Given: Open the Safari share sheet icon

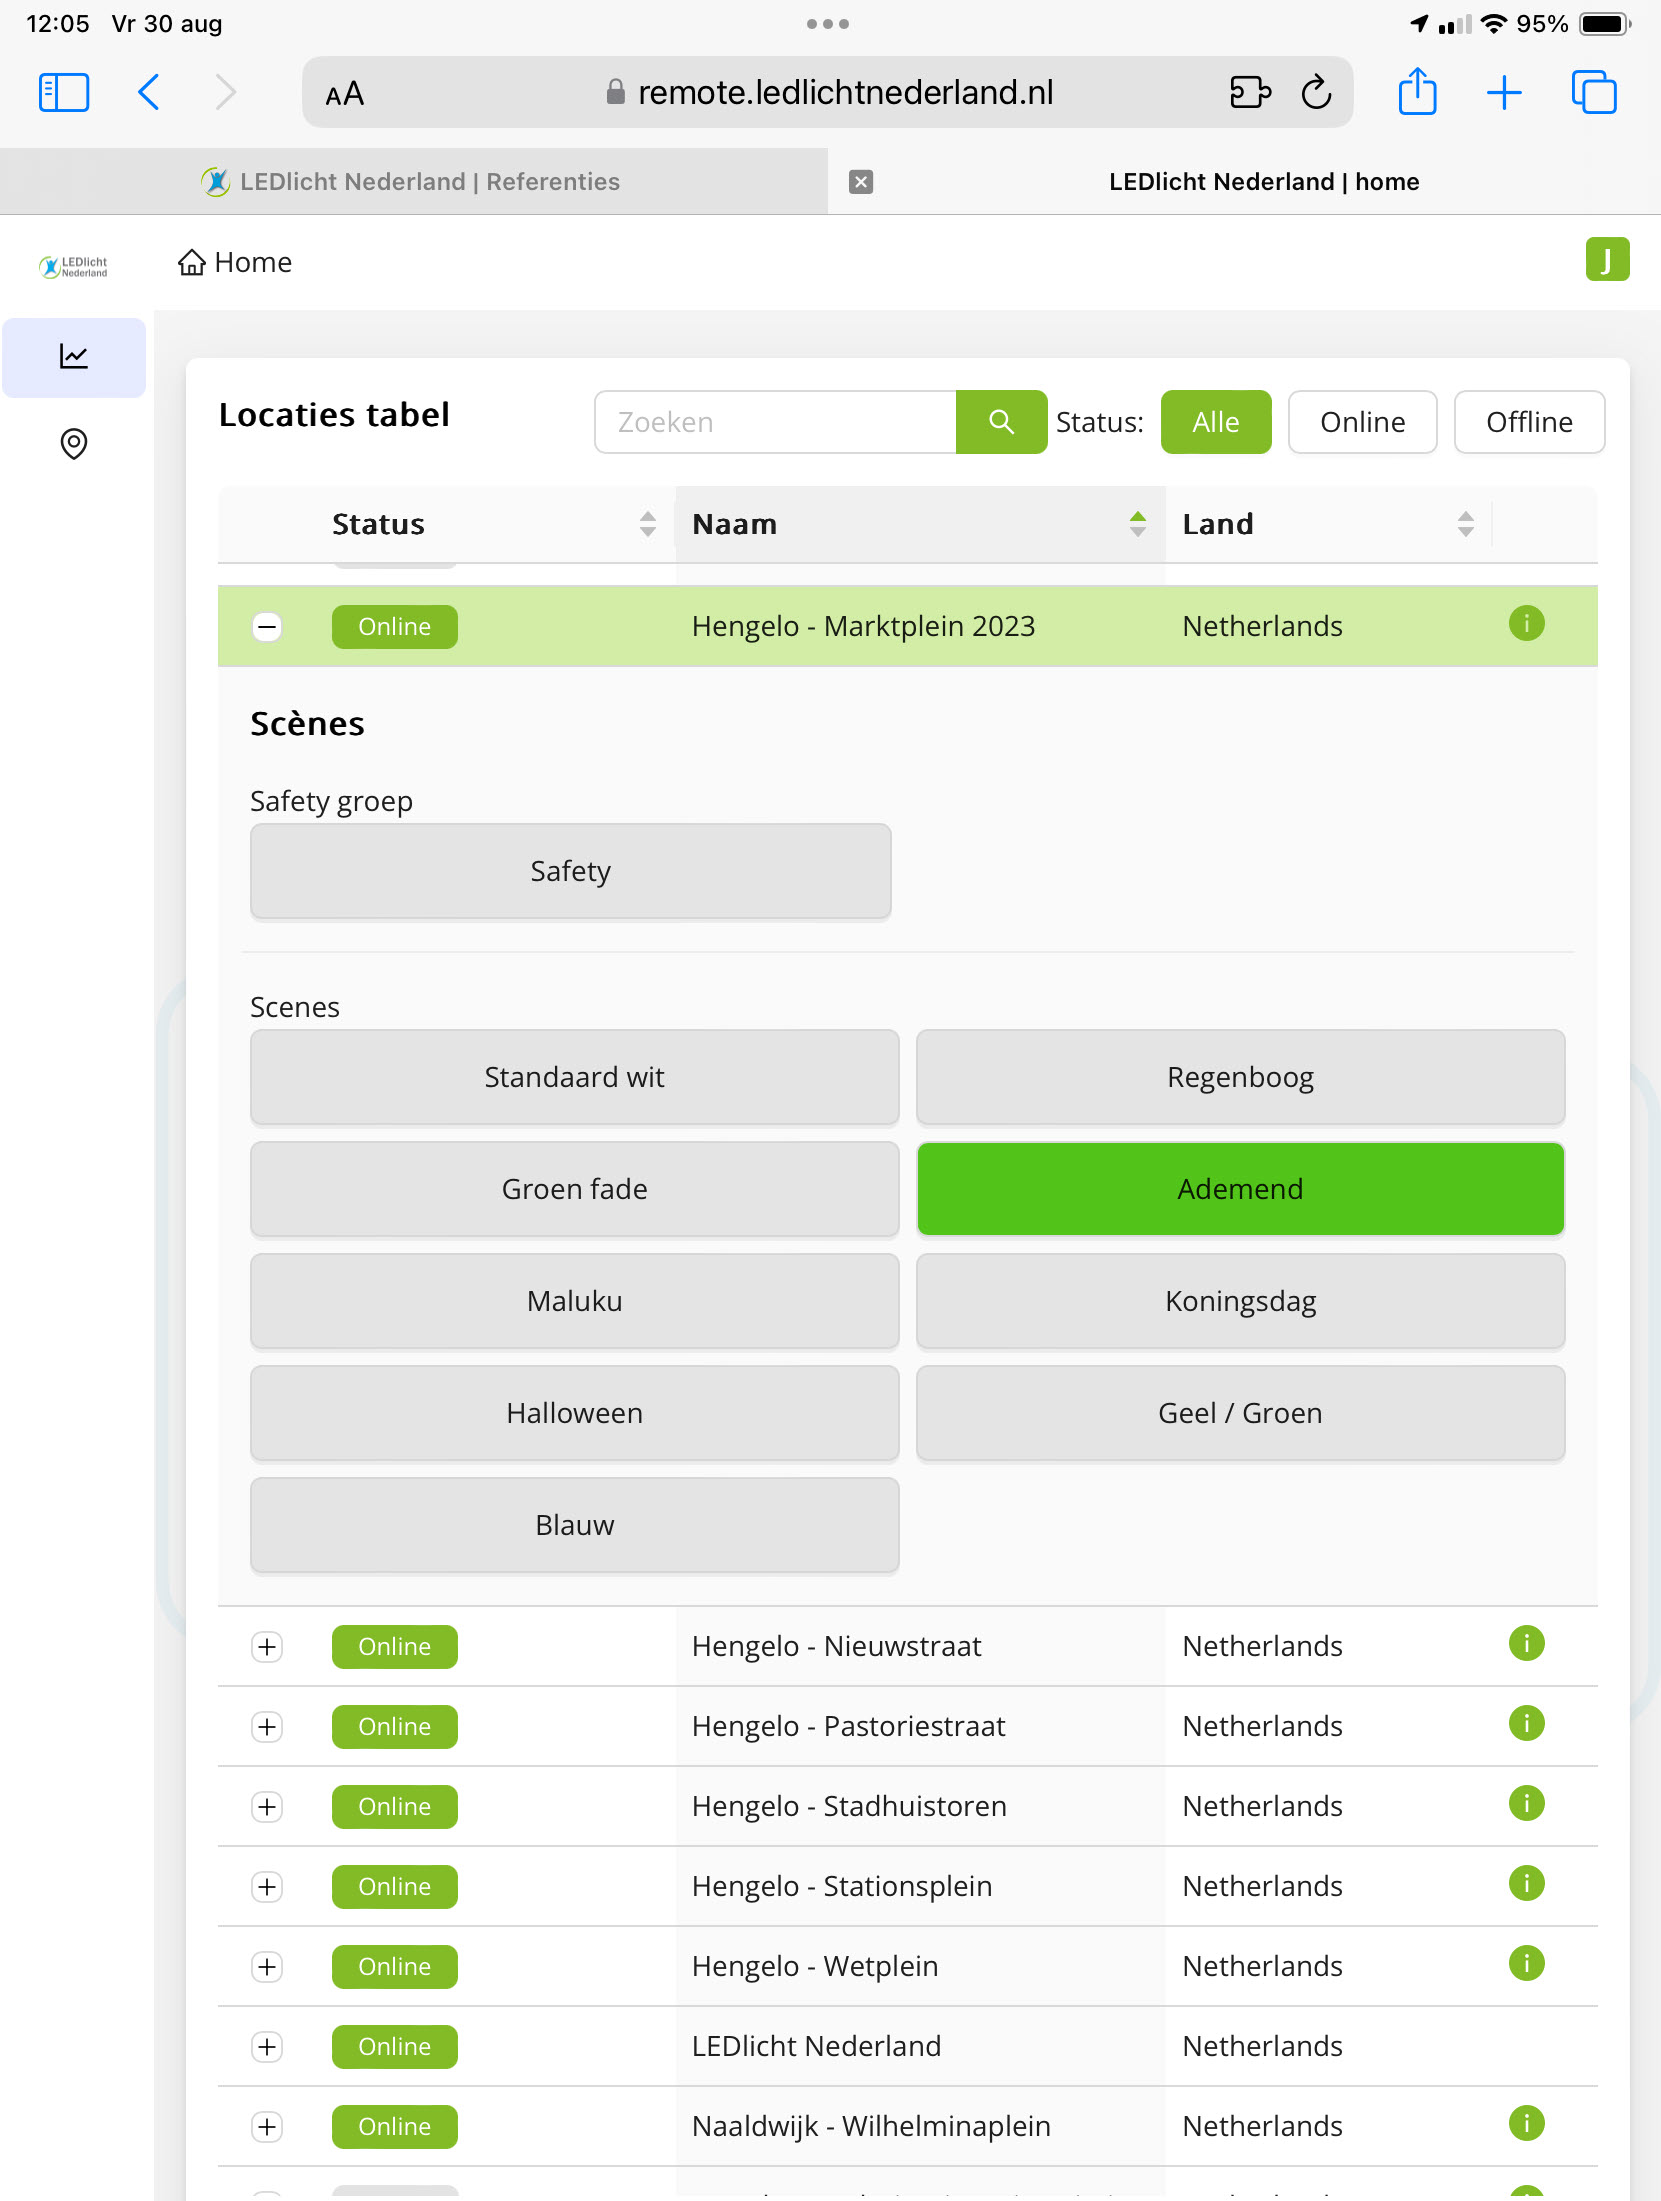Looking at the screenshot, I should pos(1417,92).
